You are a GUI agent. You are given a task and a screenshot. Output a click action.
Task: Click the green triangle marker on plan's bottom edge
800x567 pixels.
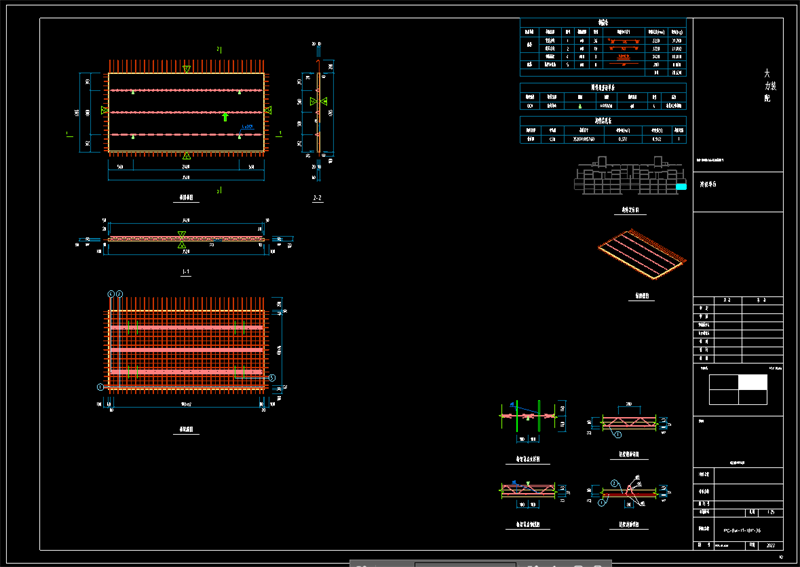coord(187,156)
